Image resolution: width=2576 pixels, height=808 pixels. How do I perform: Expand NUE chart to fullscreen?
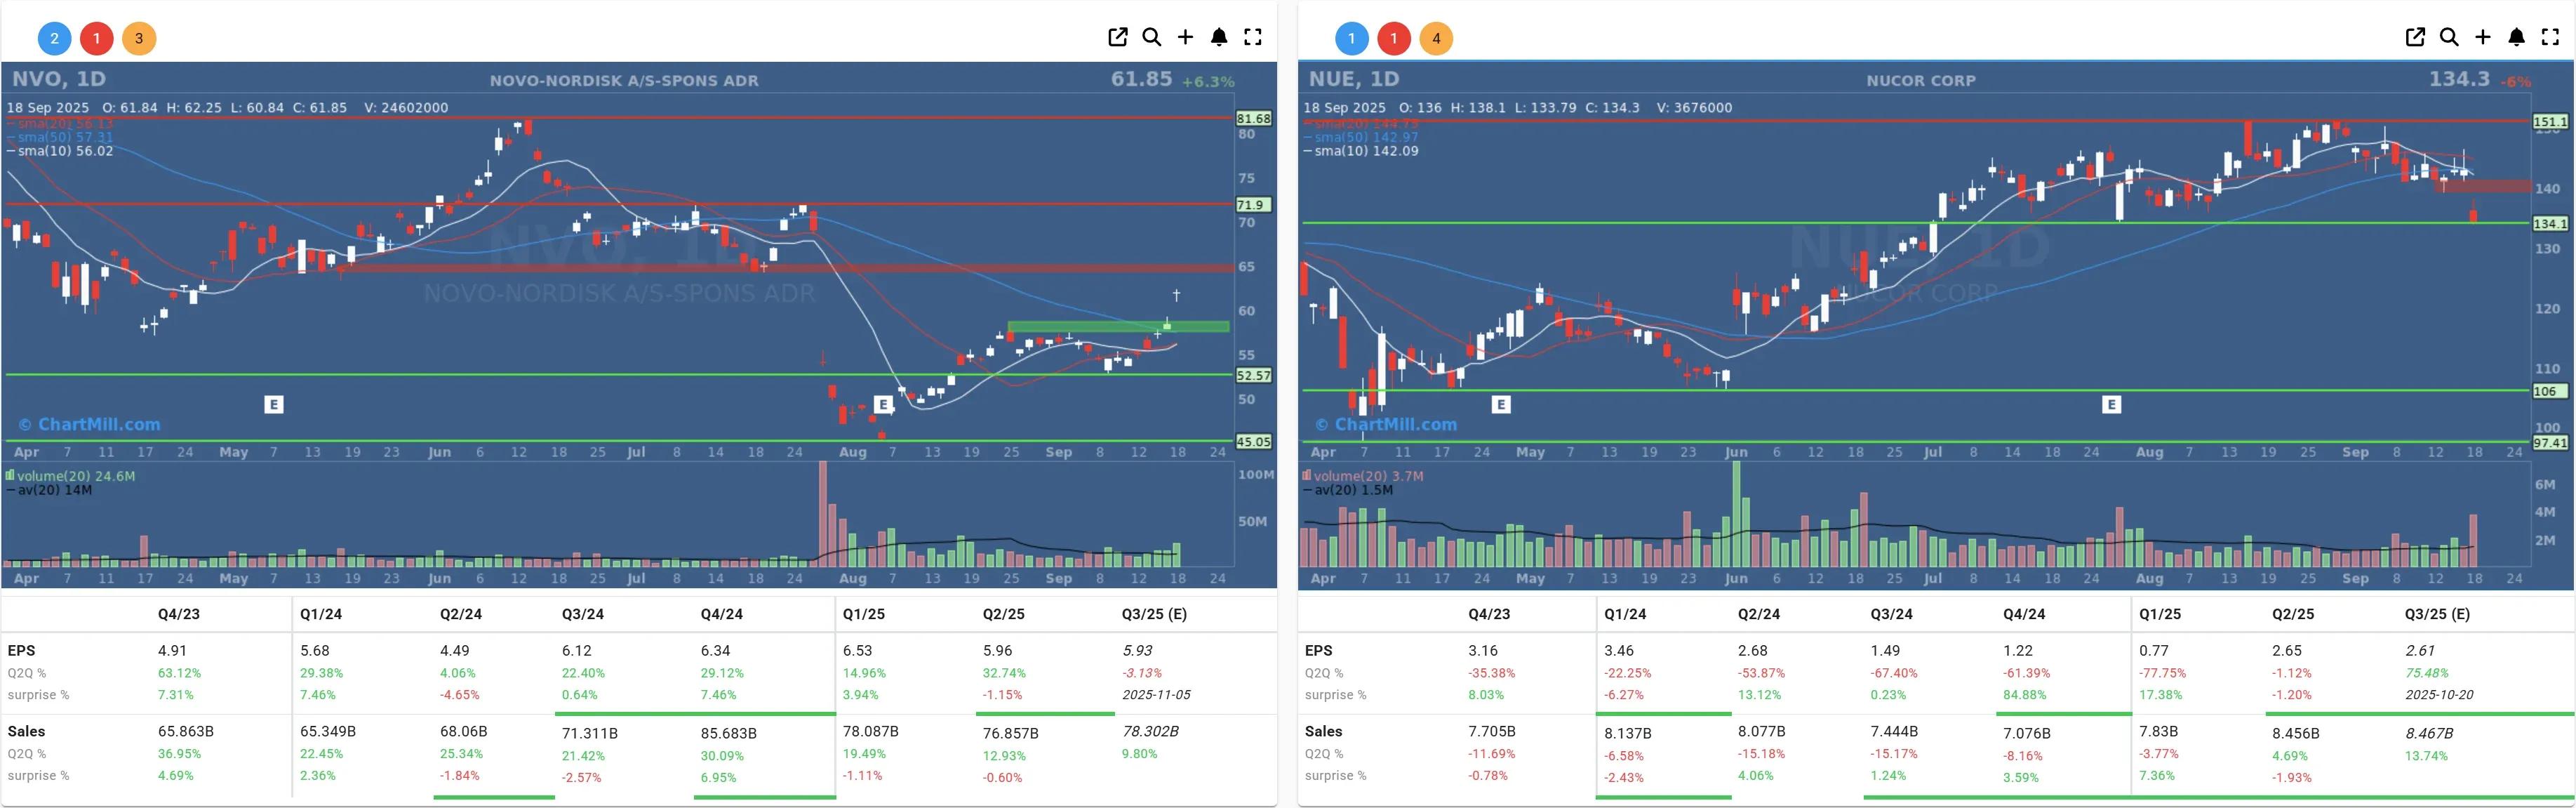(x=2550, y=37)
